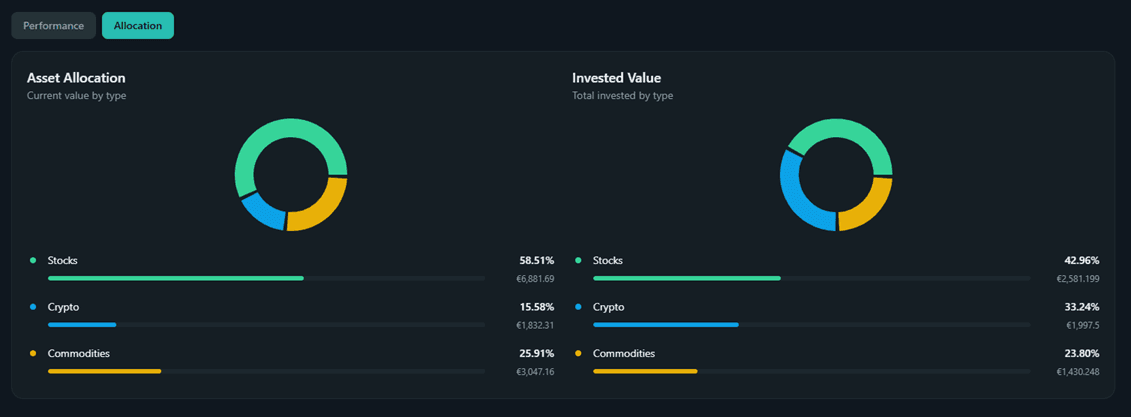Viewport: 1131px width, 417px height.
Task: Click the 'Current value by type' subtitle
Action: tap(76, 95)
